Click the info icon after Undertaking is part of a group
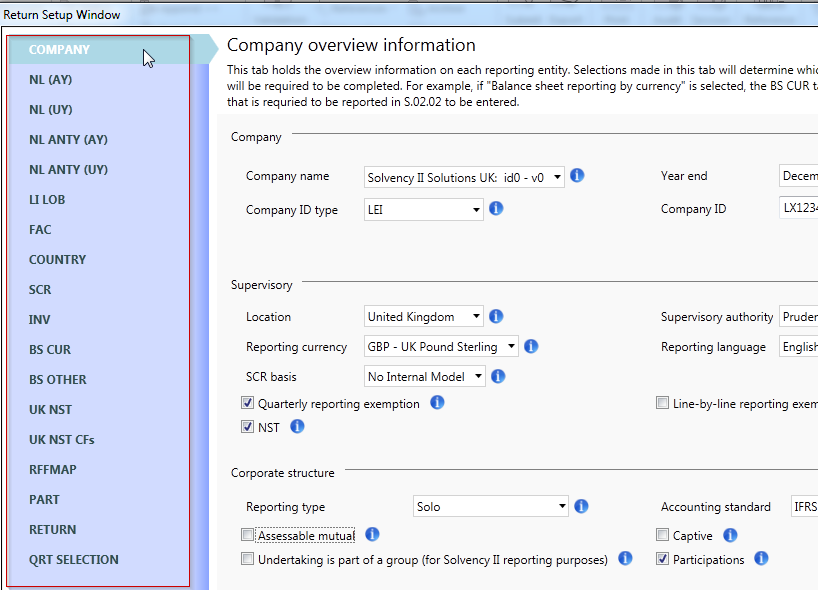Image resolution: width=818 pixels, height=590 pixels. click(x=624, y=558)
